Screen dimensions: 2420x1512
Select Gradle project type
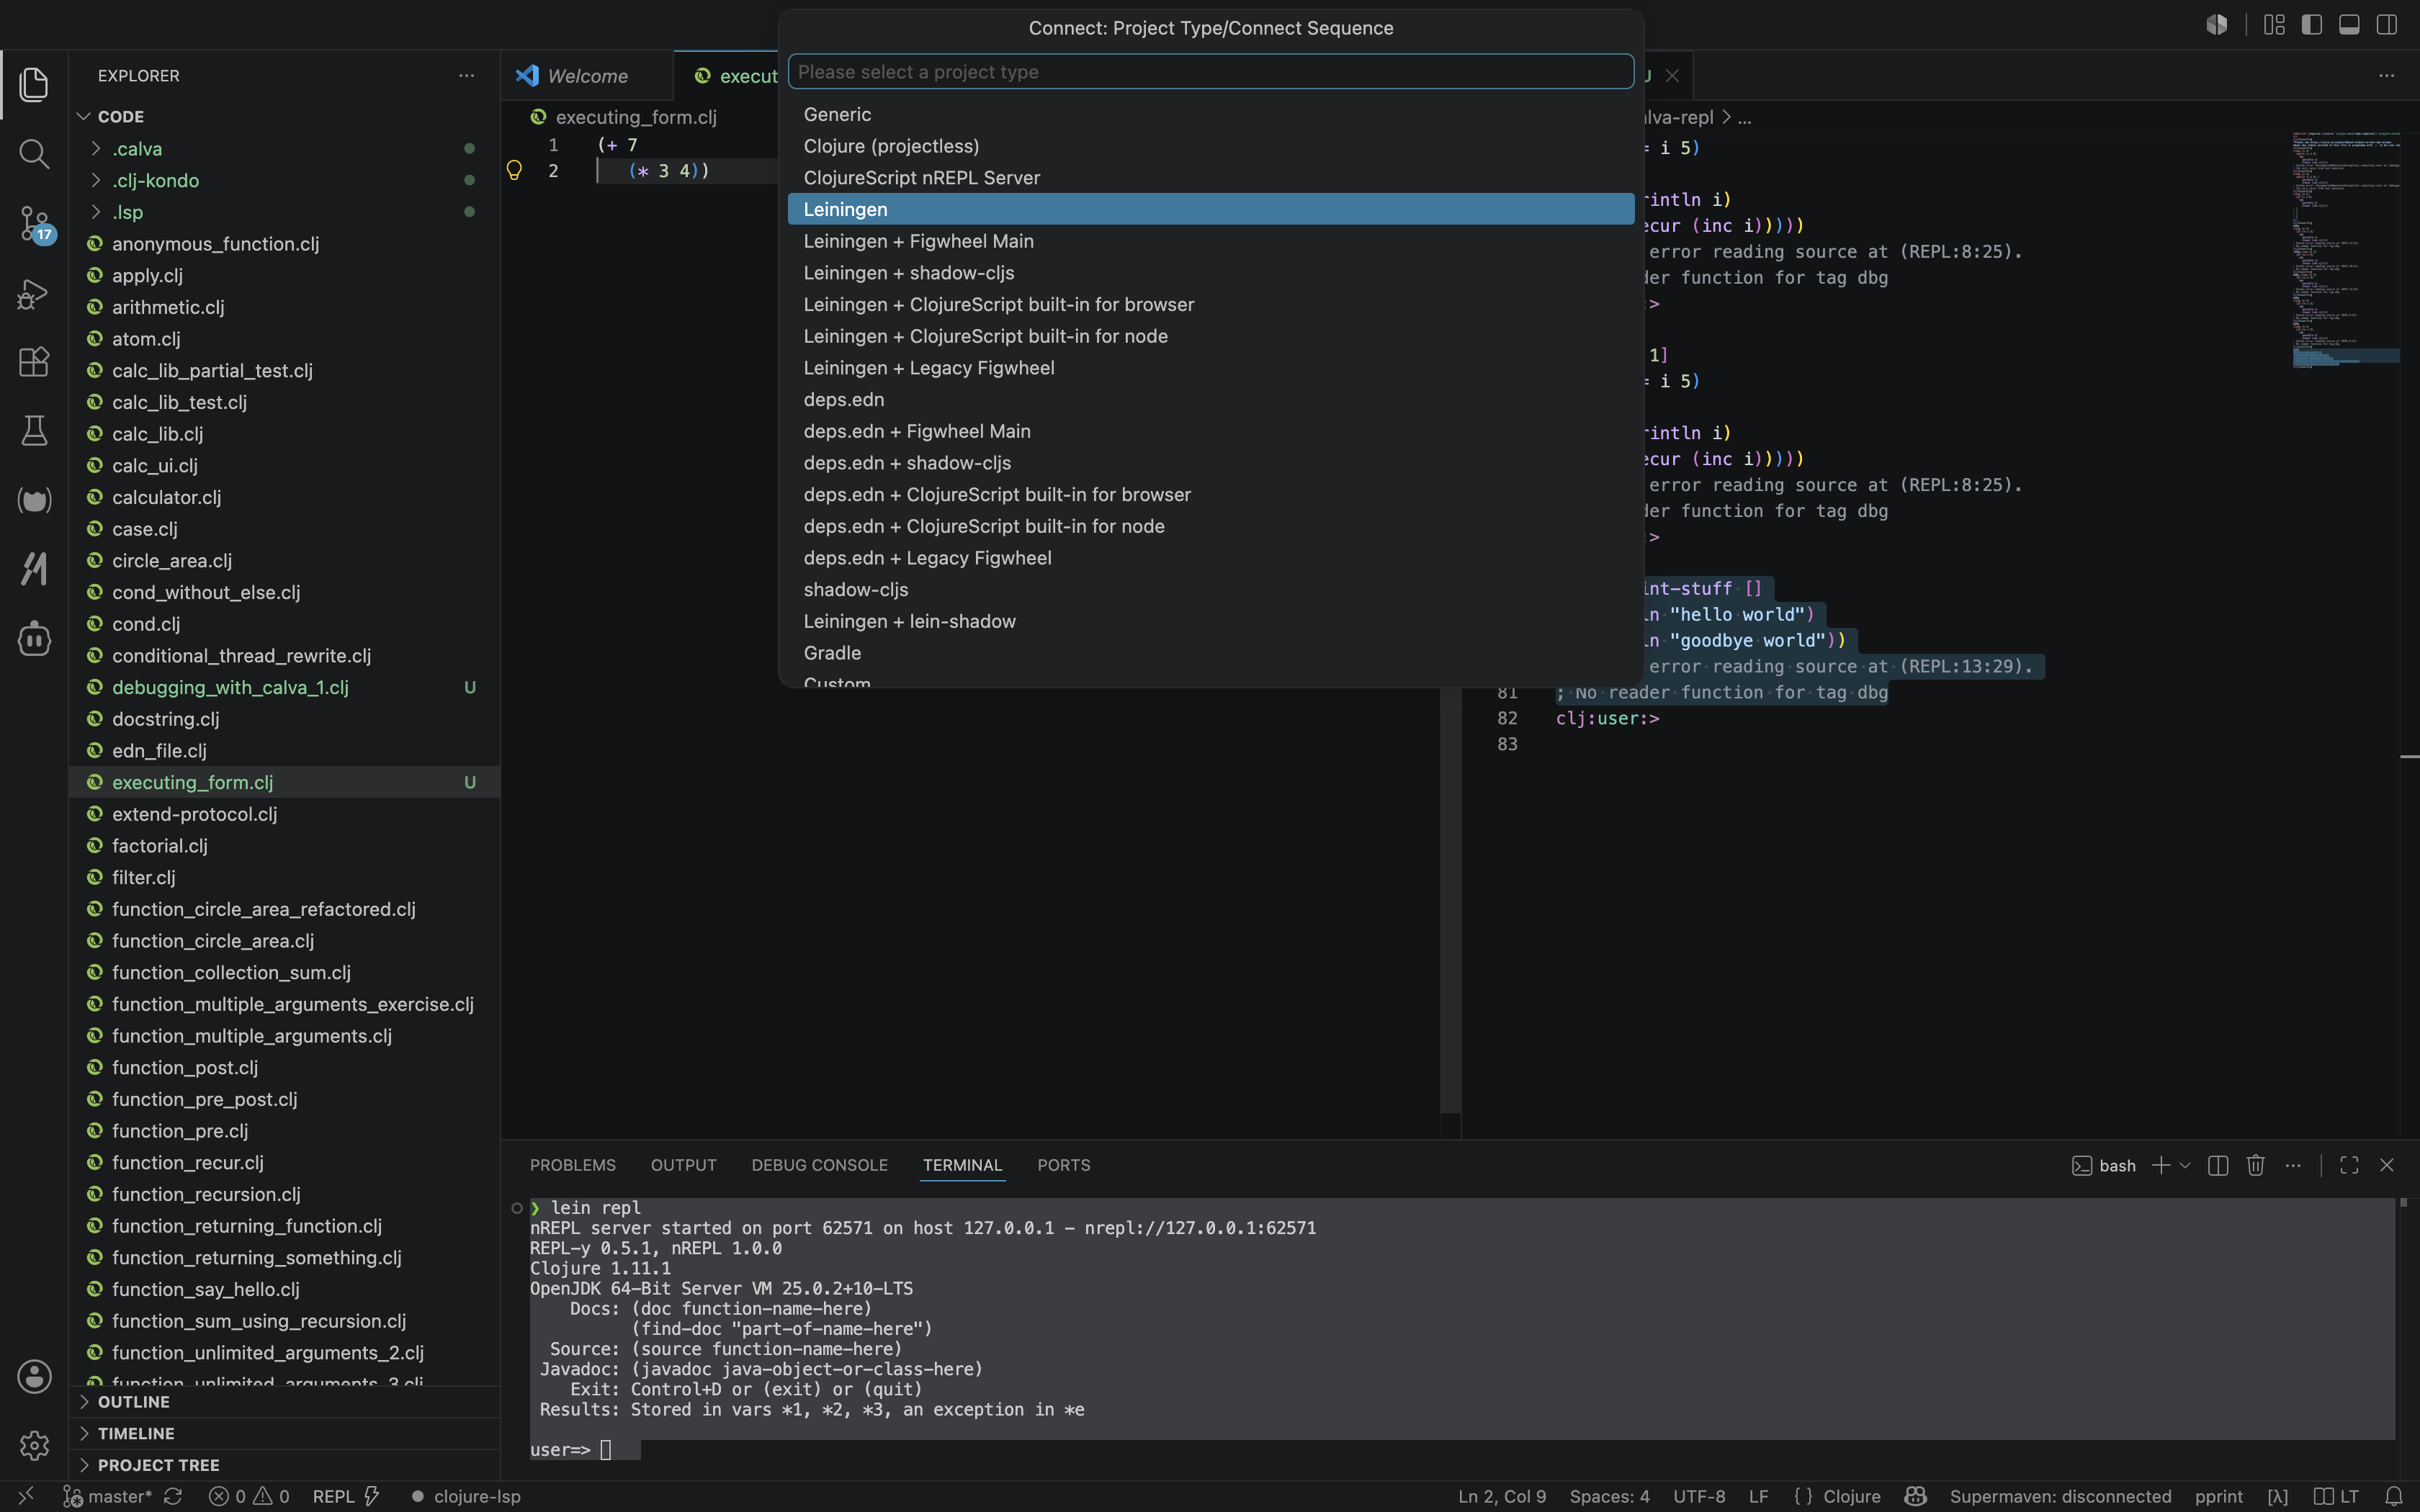pyautogui.click(x=1210, y=653)
